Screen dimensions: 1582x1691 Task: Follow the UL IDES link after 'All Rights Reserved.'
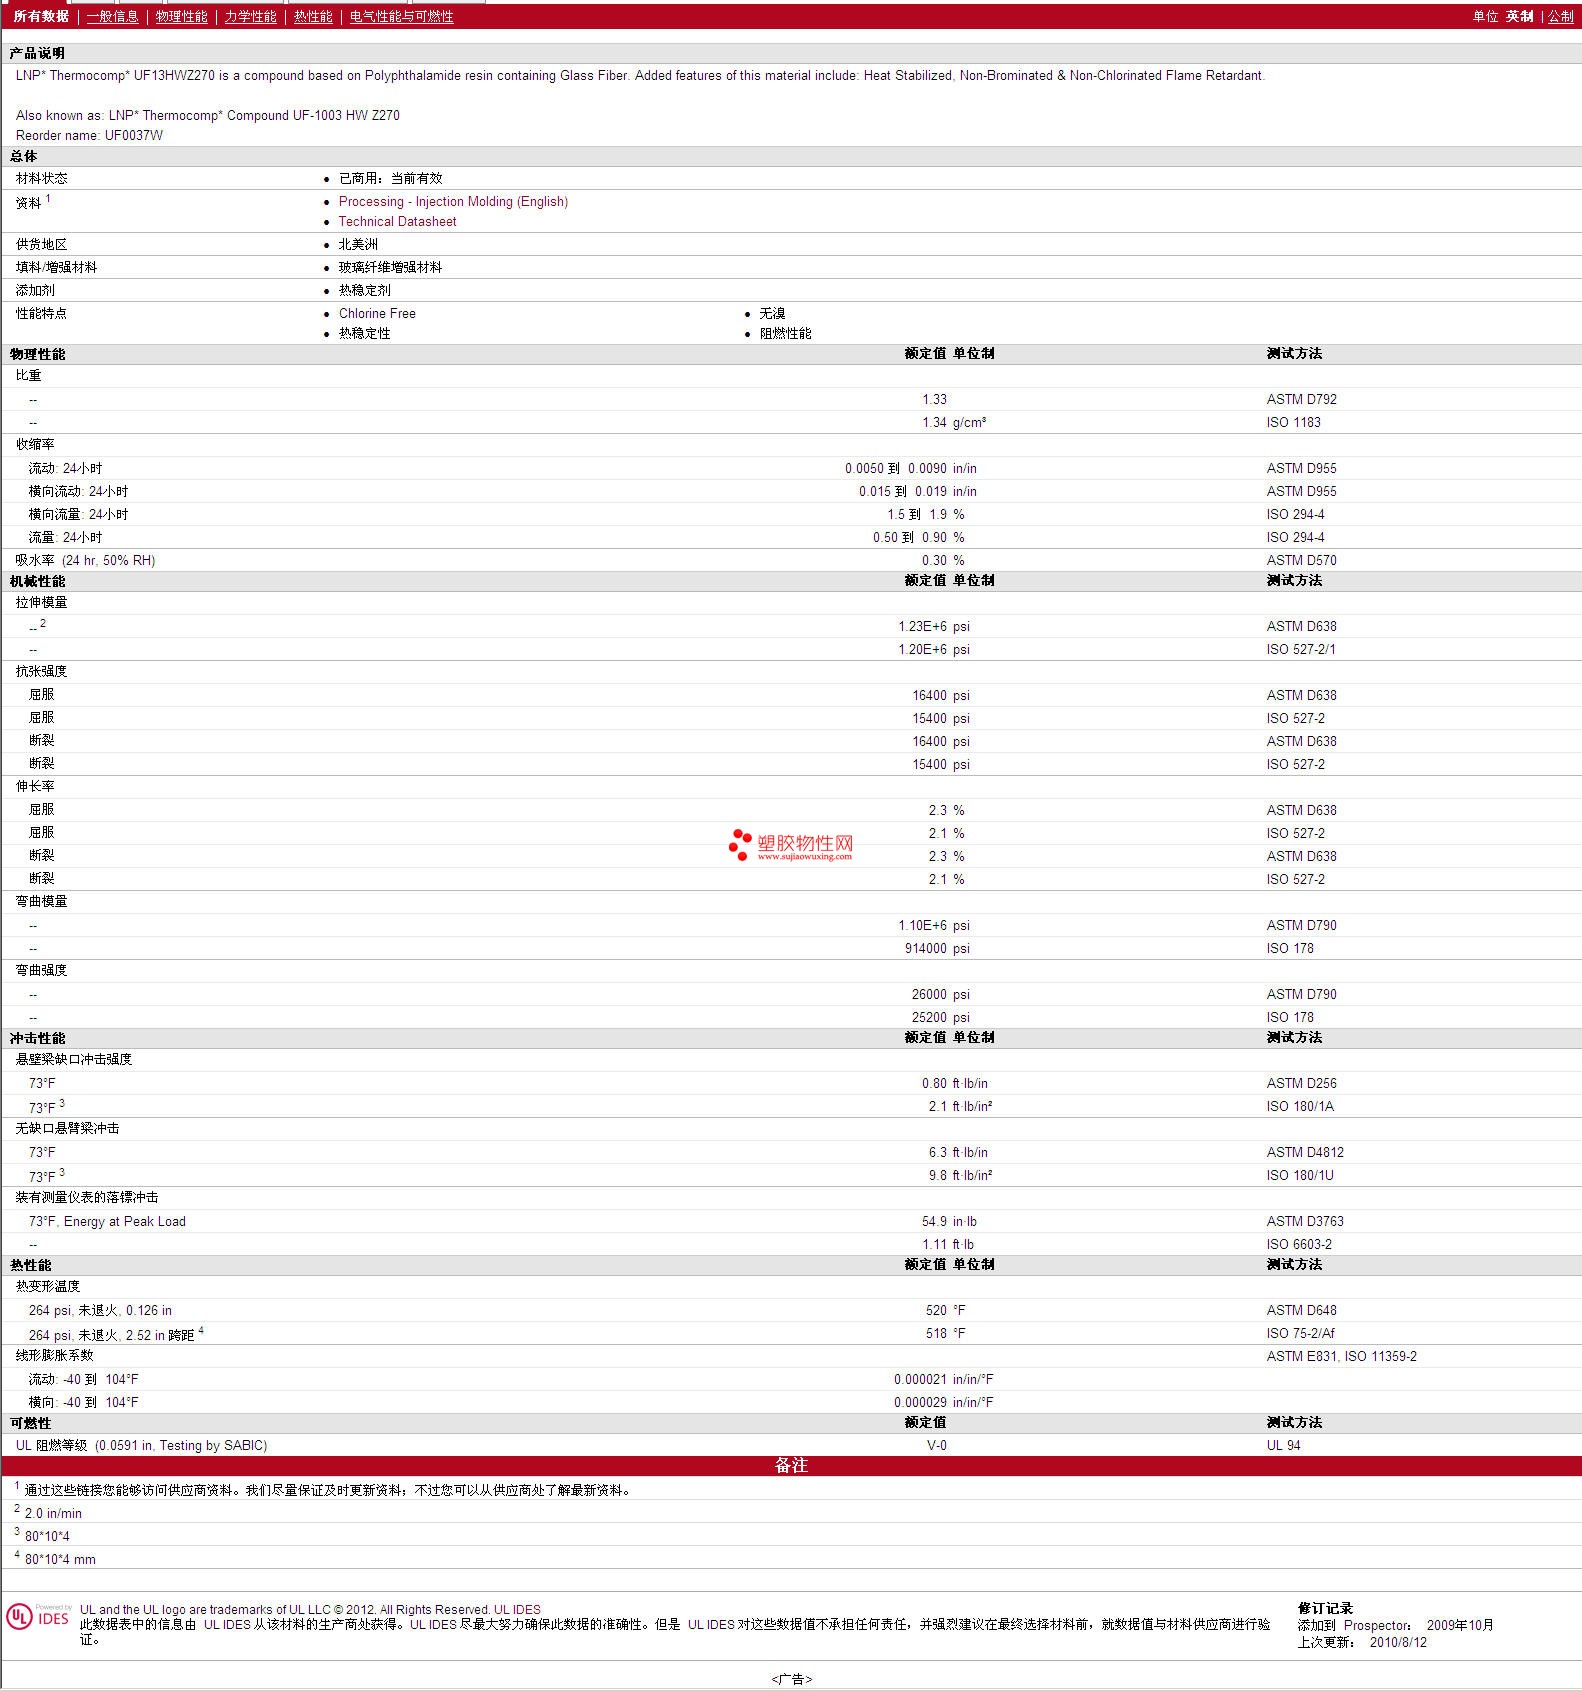517,1609
